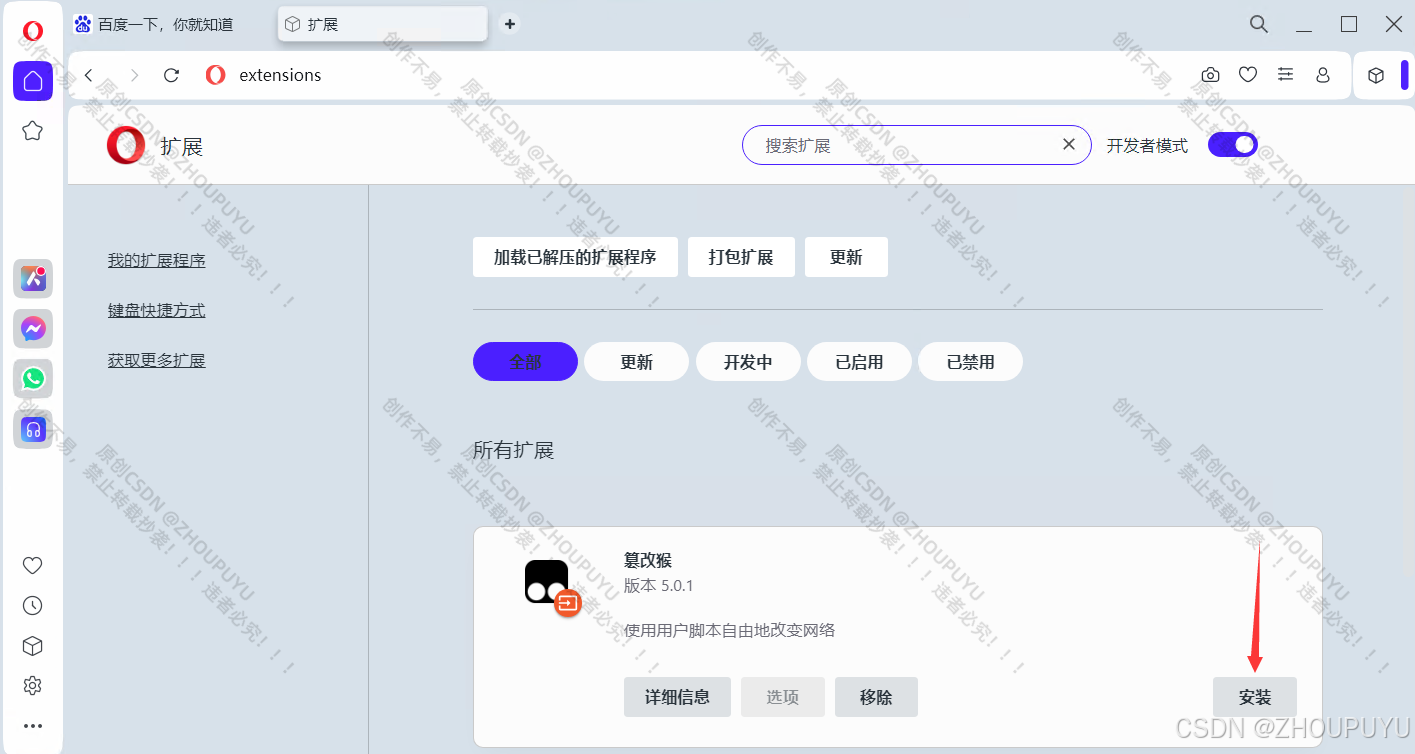Image resolution: width=1415 pixels, height=754 pixels.
Task: Open Easy Setup sliders icon
Action: (1285, 75)
